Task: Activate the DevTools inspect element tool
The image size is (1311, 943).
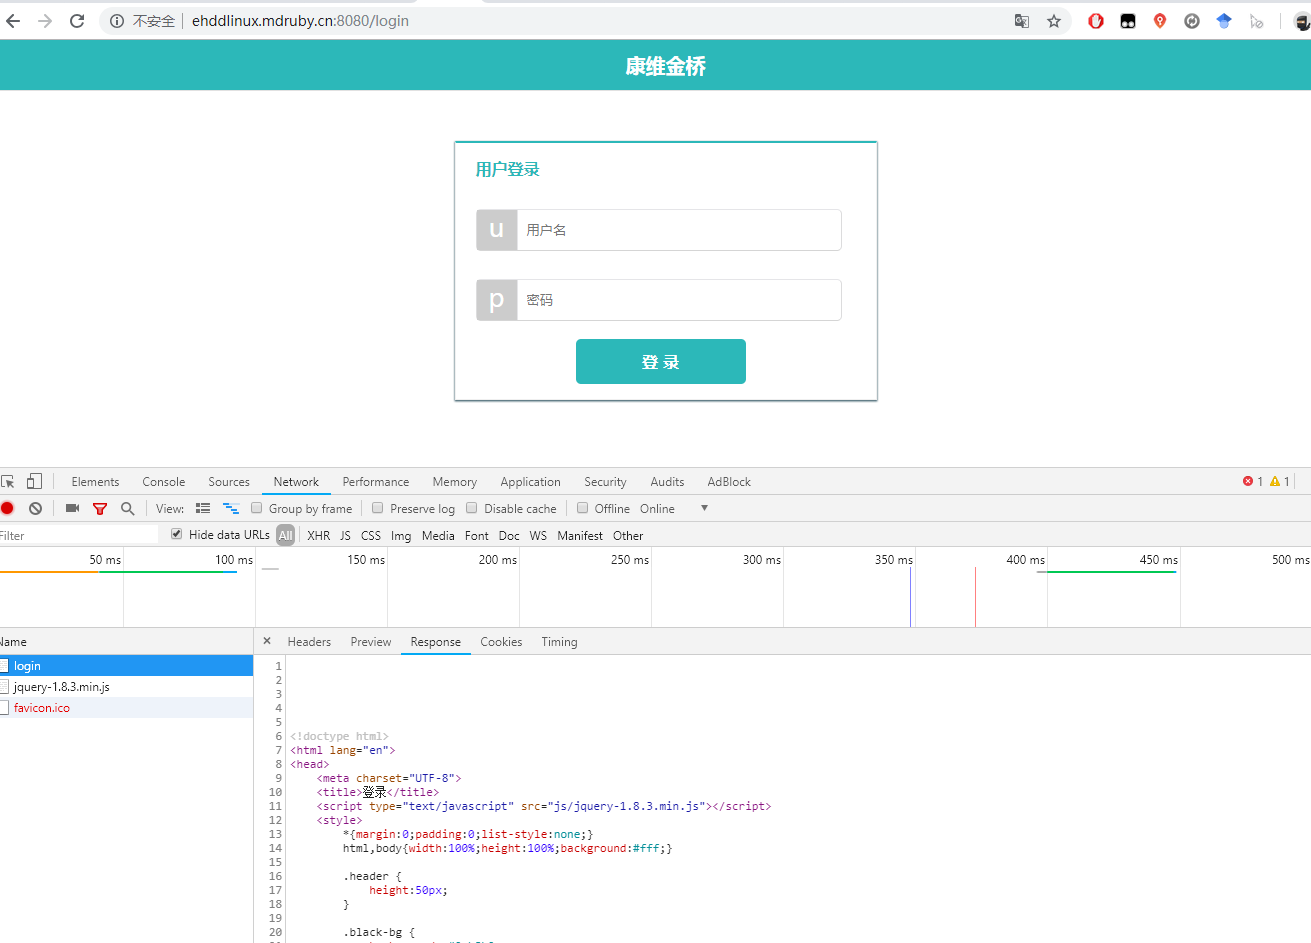Action: point(8,481)
